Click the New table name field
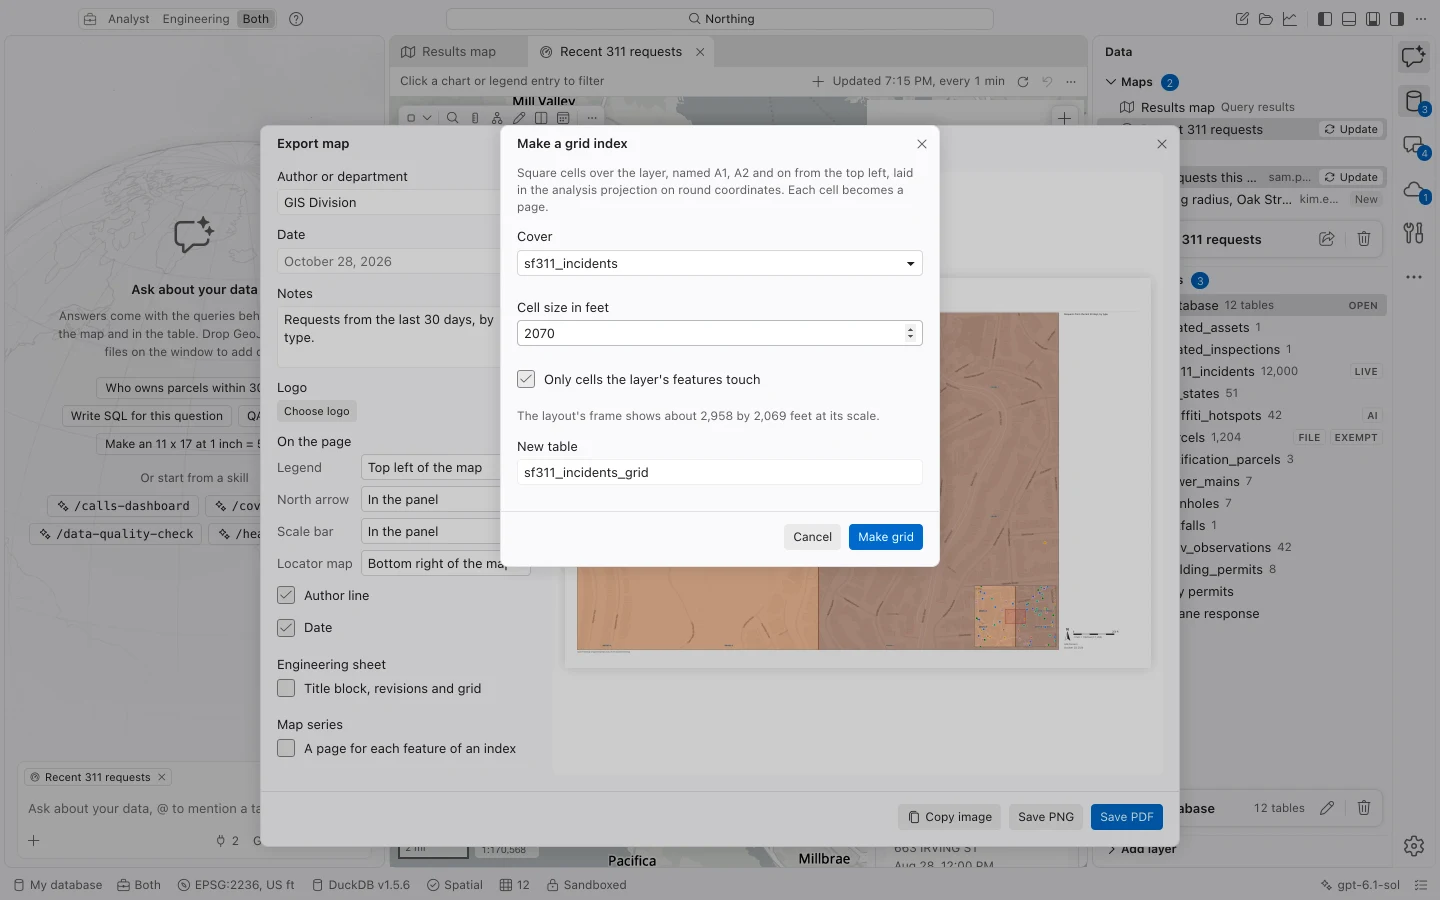1440x900 pixels. point(719,472)
